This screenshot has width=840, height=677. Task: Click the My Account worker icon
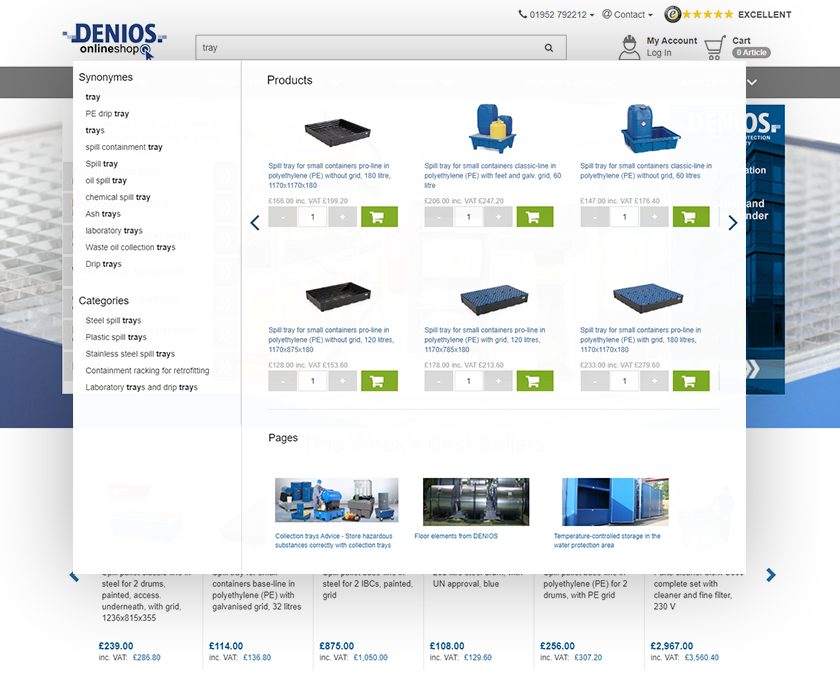(x=629, y=48)
